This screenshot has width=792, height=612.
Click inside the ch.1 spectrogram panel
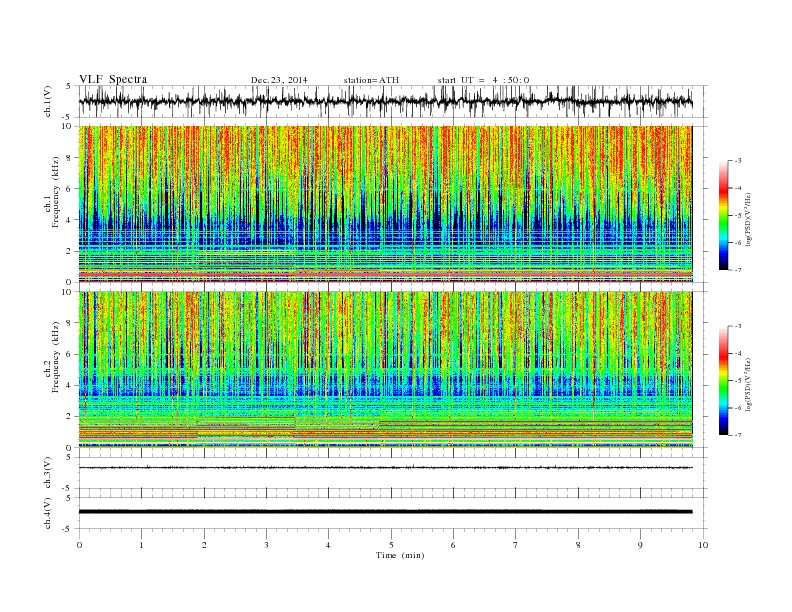(385, 204)
